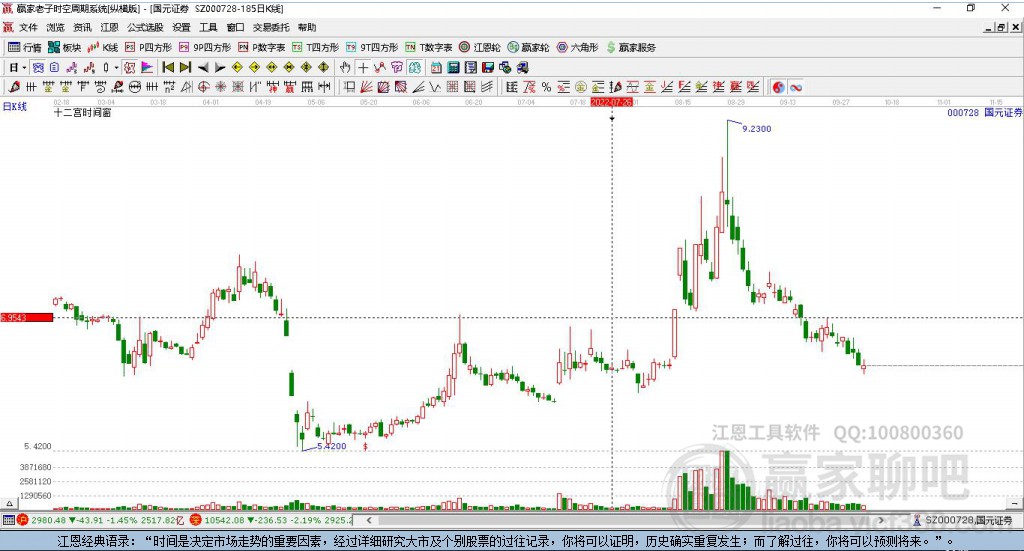The width and height of the screenshot is (1024, 551).
Task: Restore the inner chart window
Action: [1002, 27]
